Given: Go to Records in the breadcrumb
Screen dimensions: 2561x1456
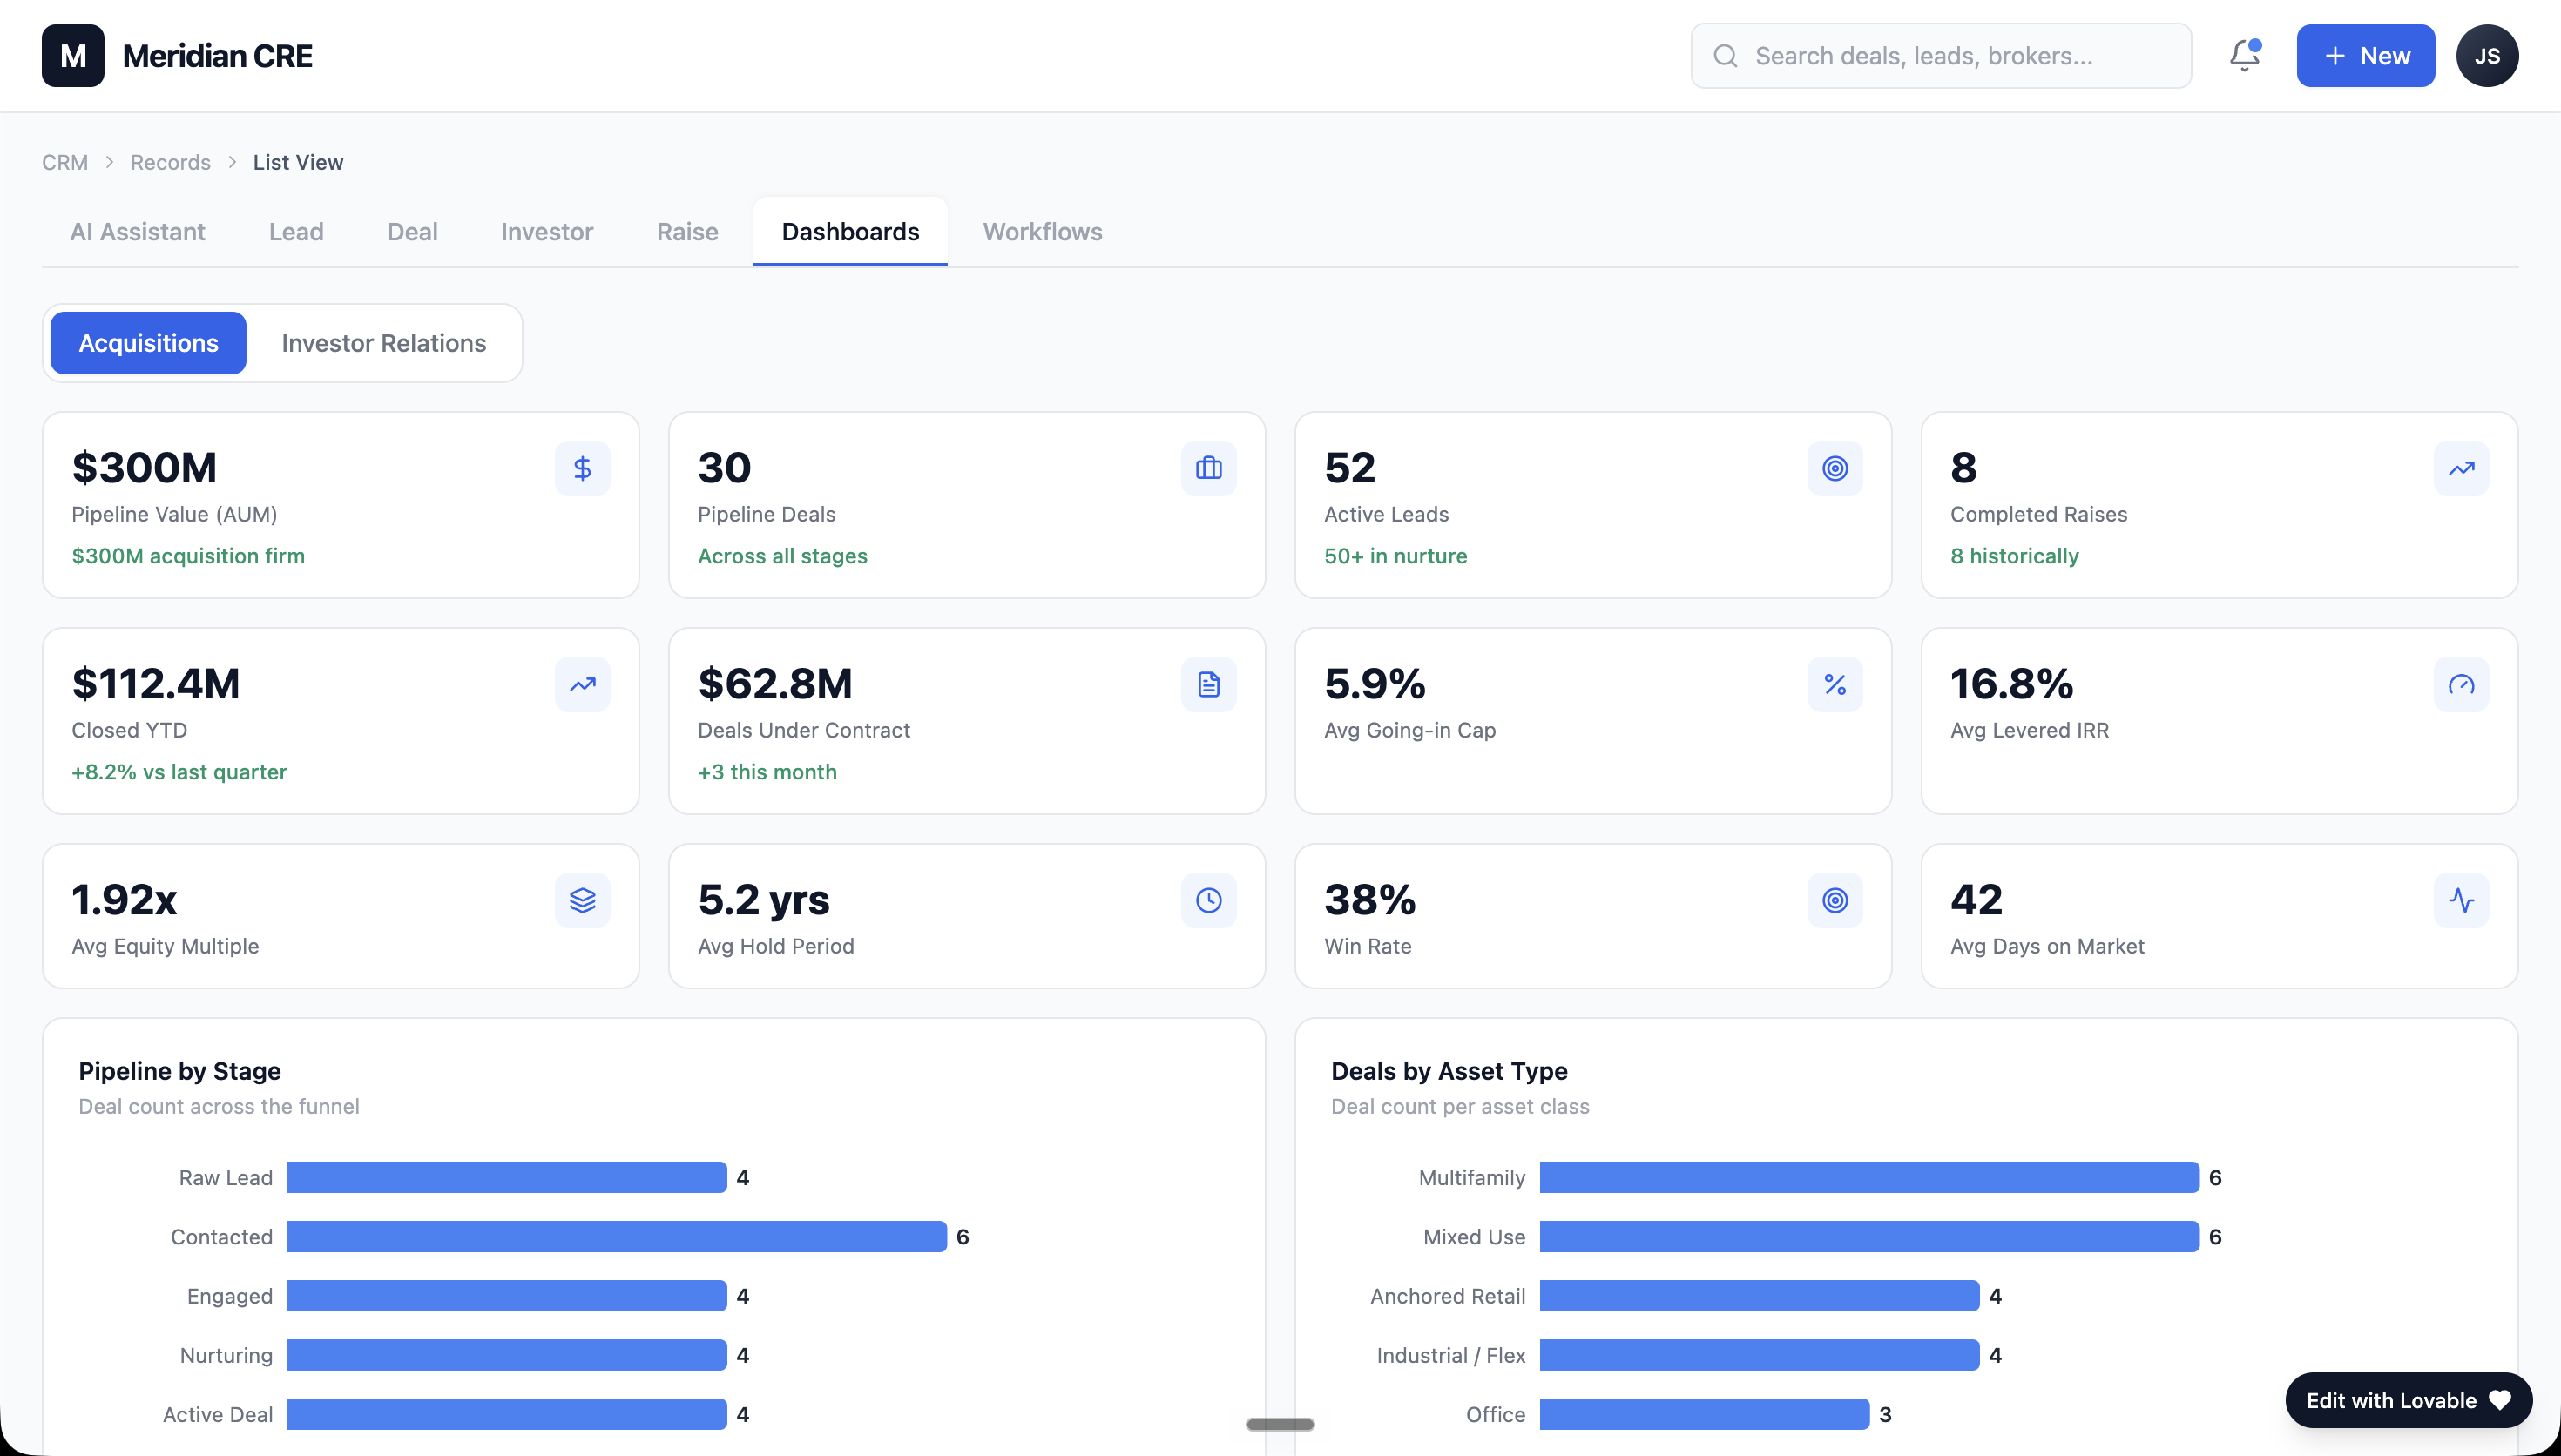Looking at the screenshot, I should (x=170, y=162).
